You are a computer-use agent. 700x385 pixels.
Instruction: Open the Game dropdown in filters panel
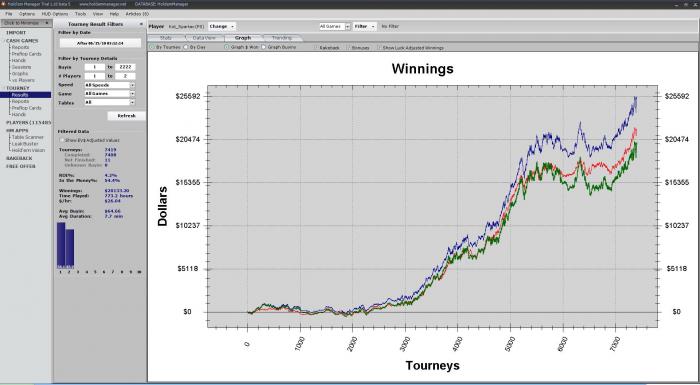pyautogui.click(x=110, y=93)
